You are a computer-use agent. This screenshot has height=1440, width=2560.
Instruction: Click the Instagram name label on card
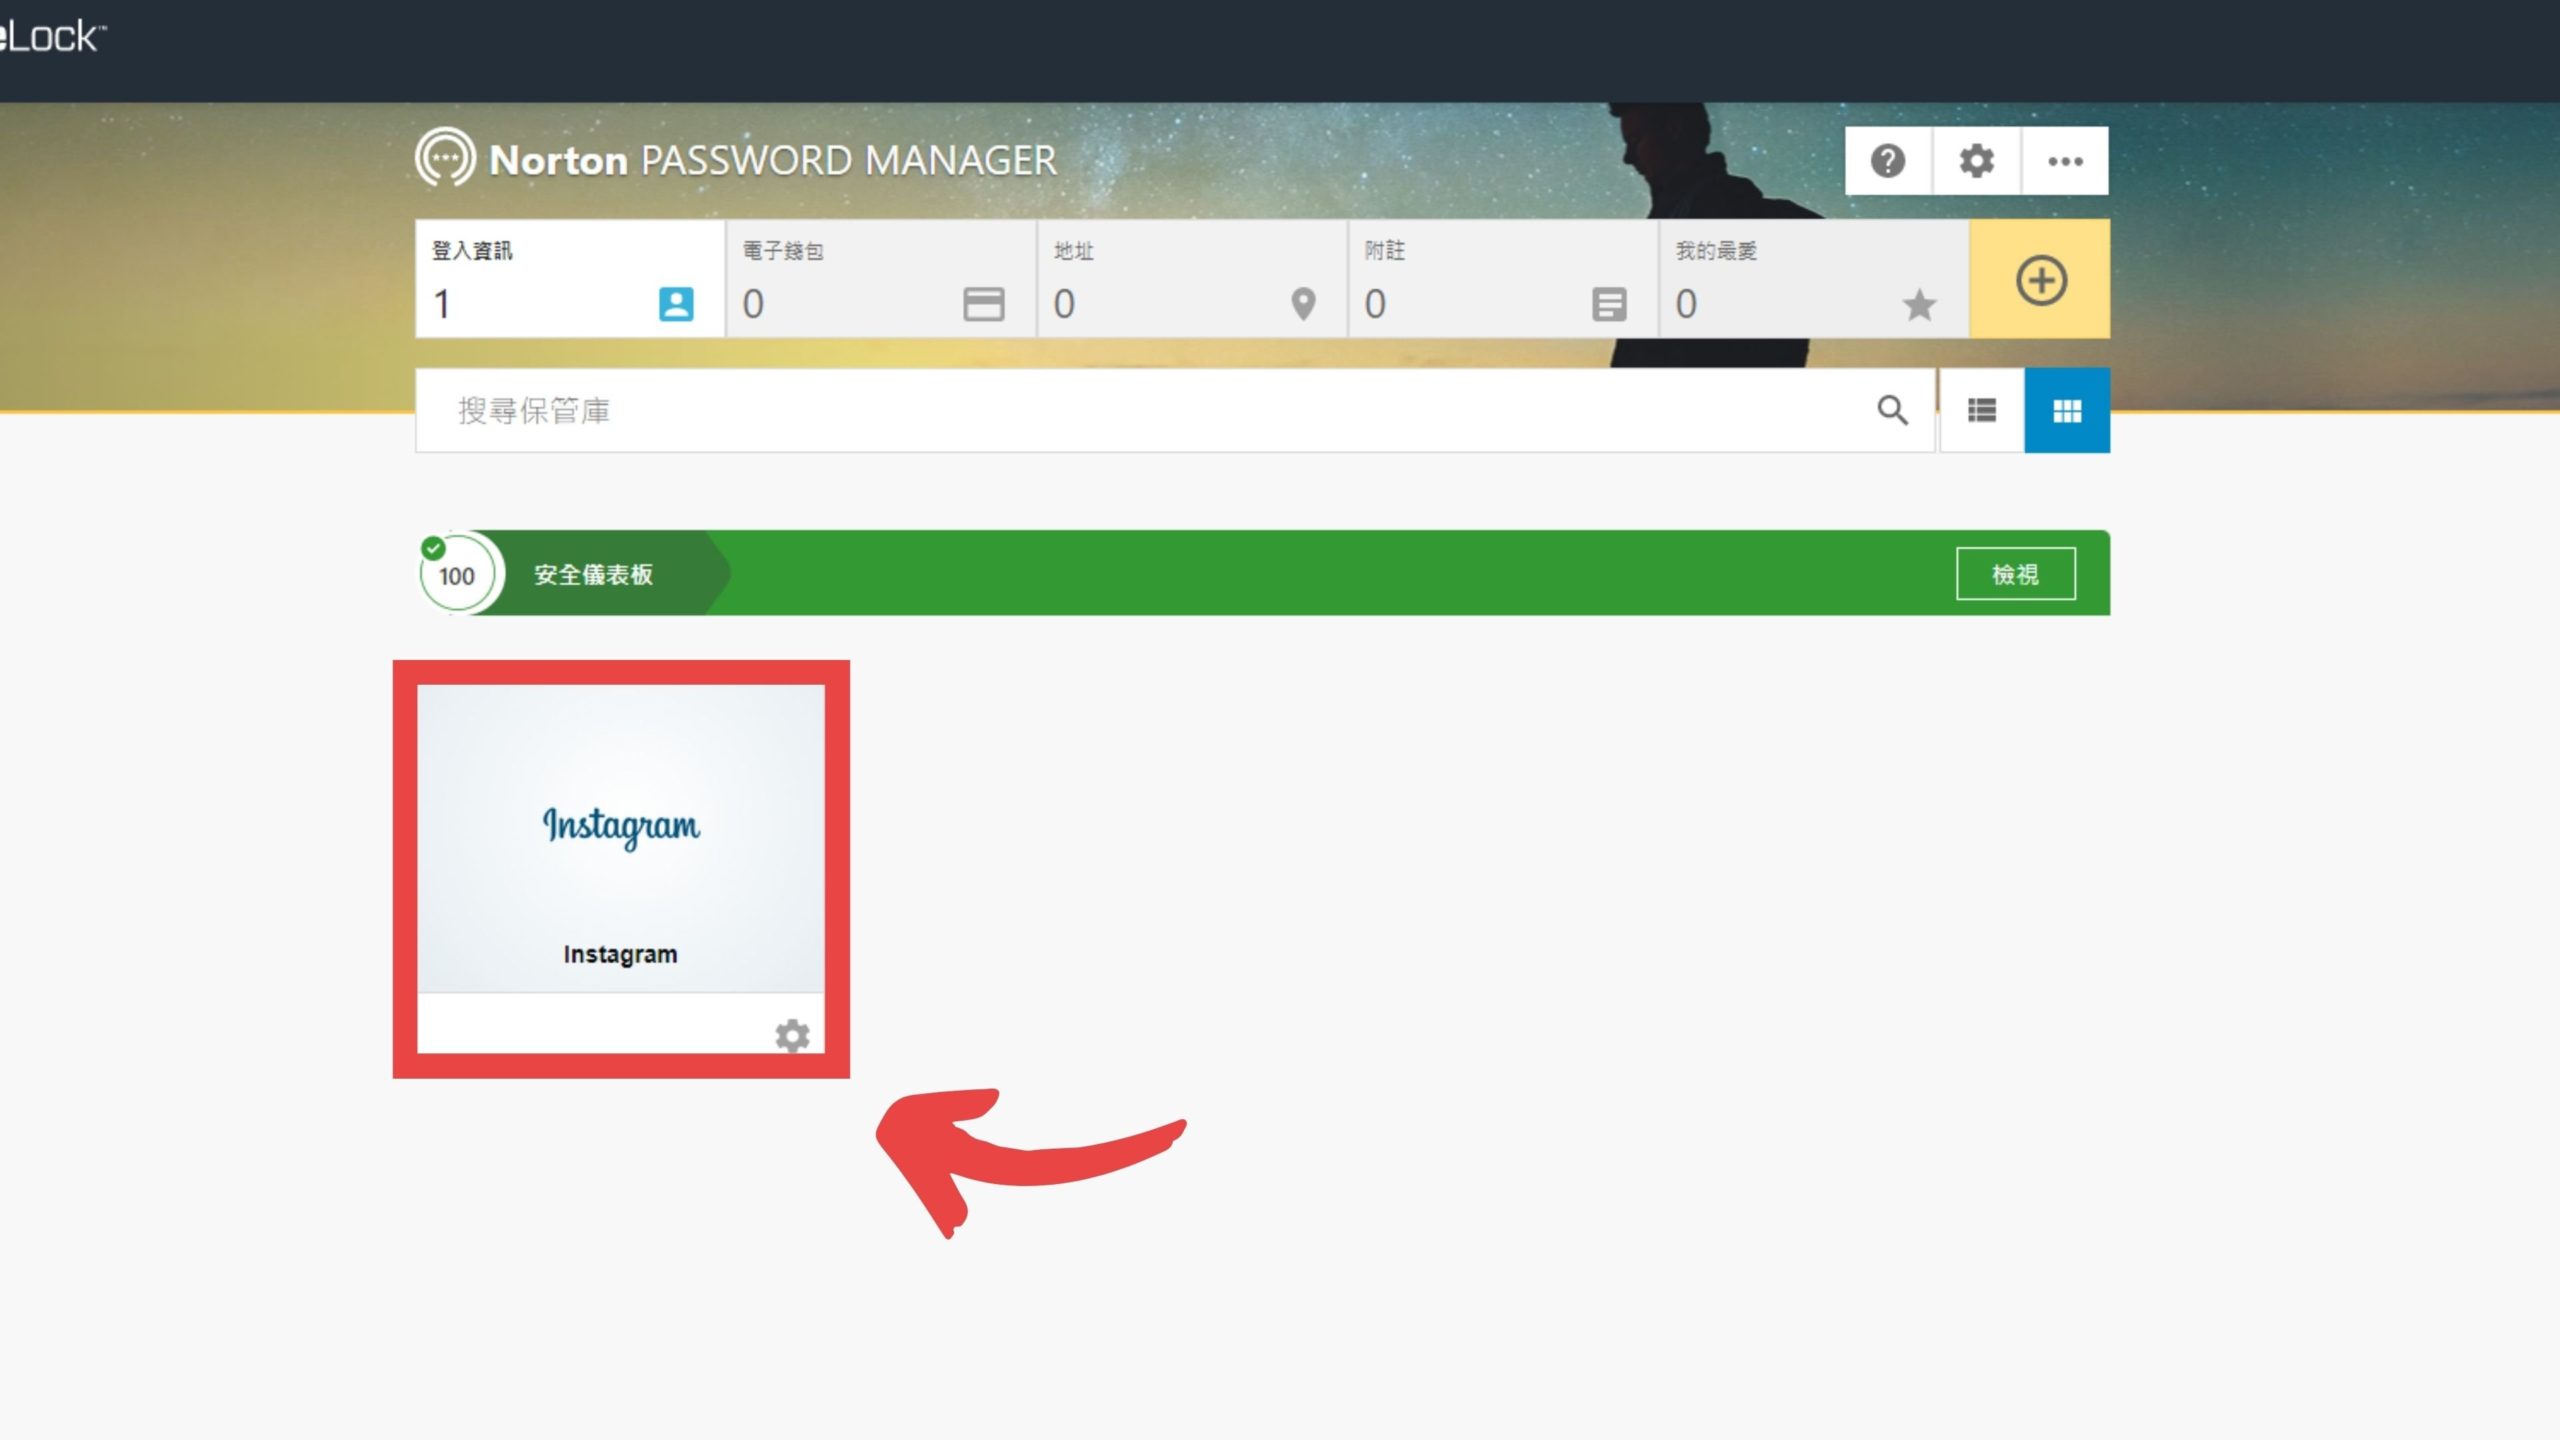[x=620, y=954]
